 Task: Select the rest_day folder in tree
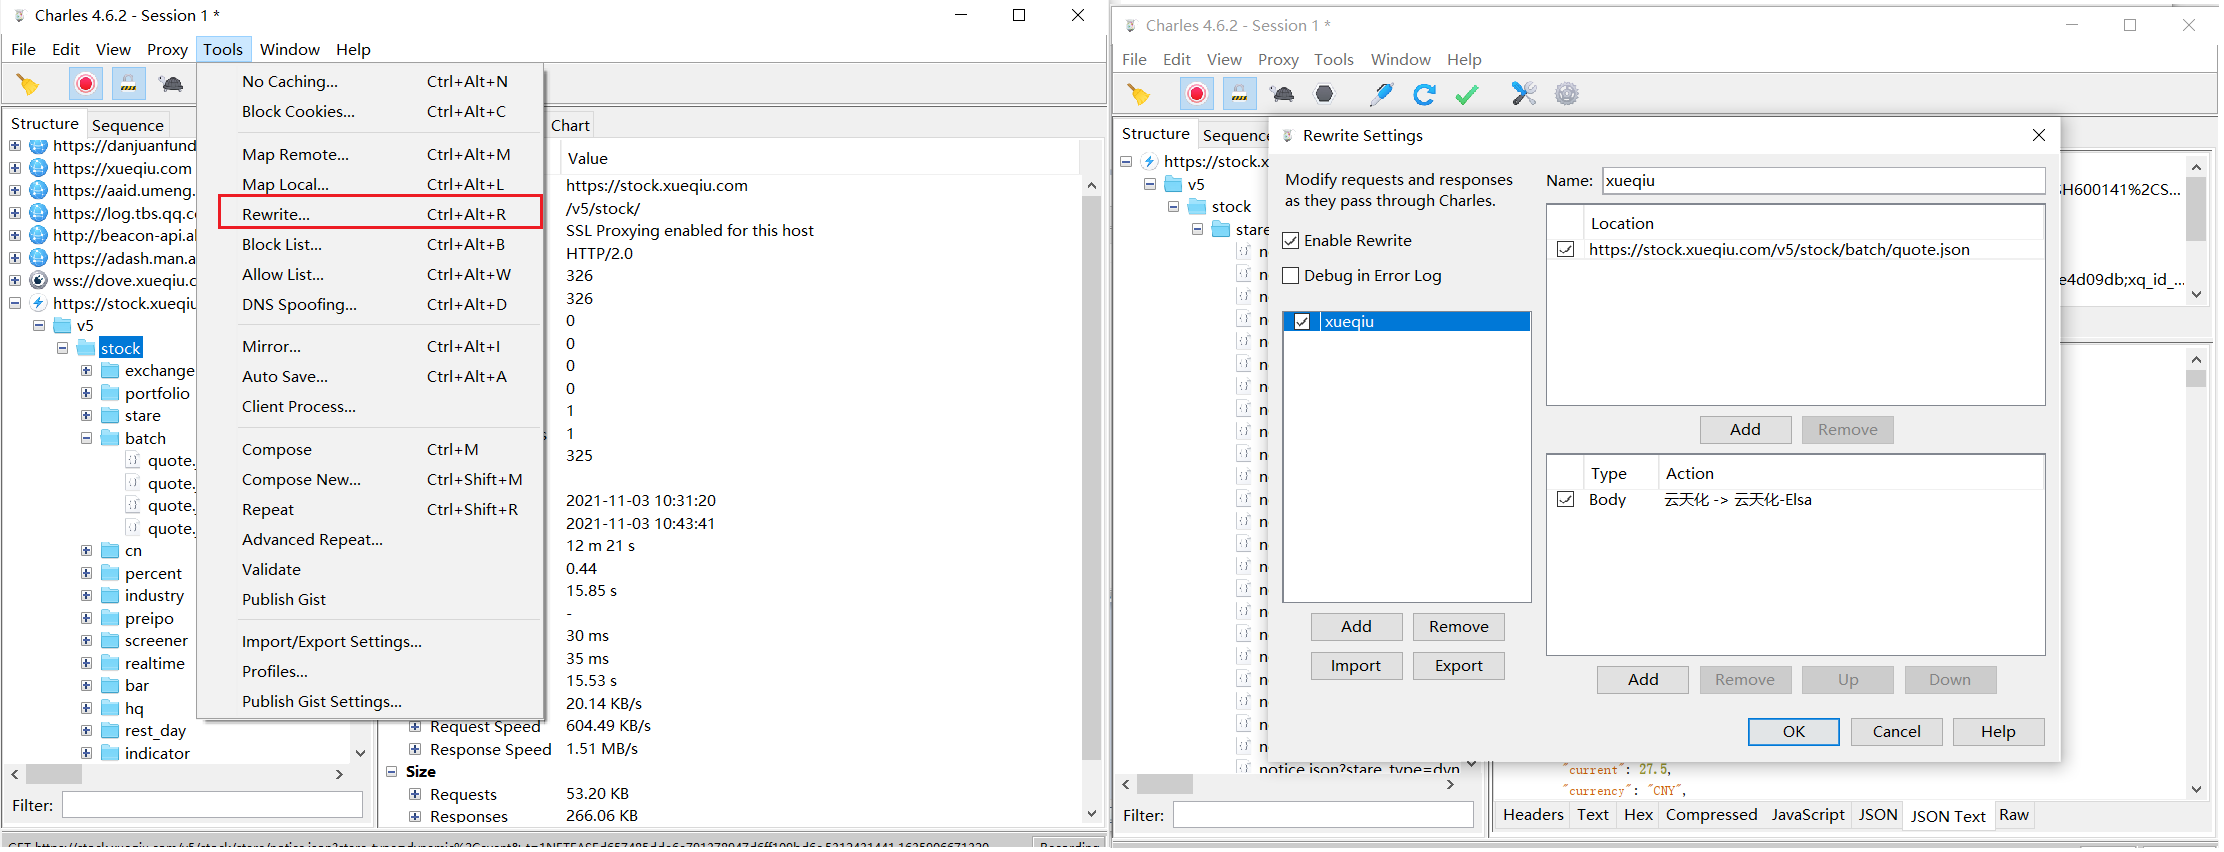155,731
